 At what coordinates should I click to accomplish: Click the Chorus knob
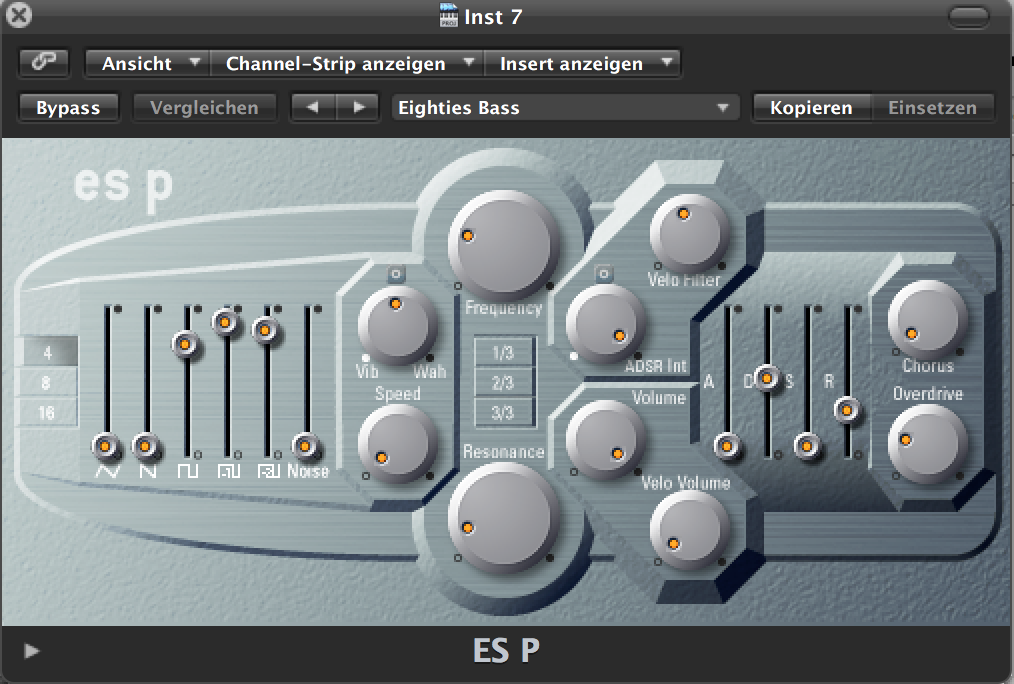[927, 320]
